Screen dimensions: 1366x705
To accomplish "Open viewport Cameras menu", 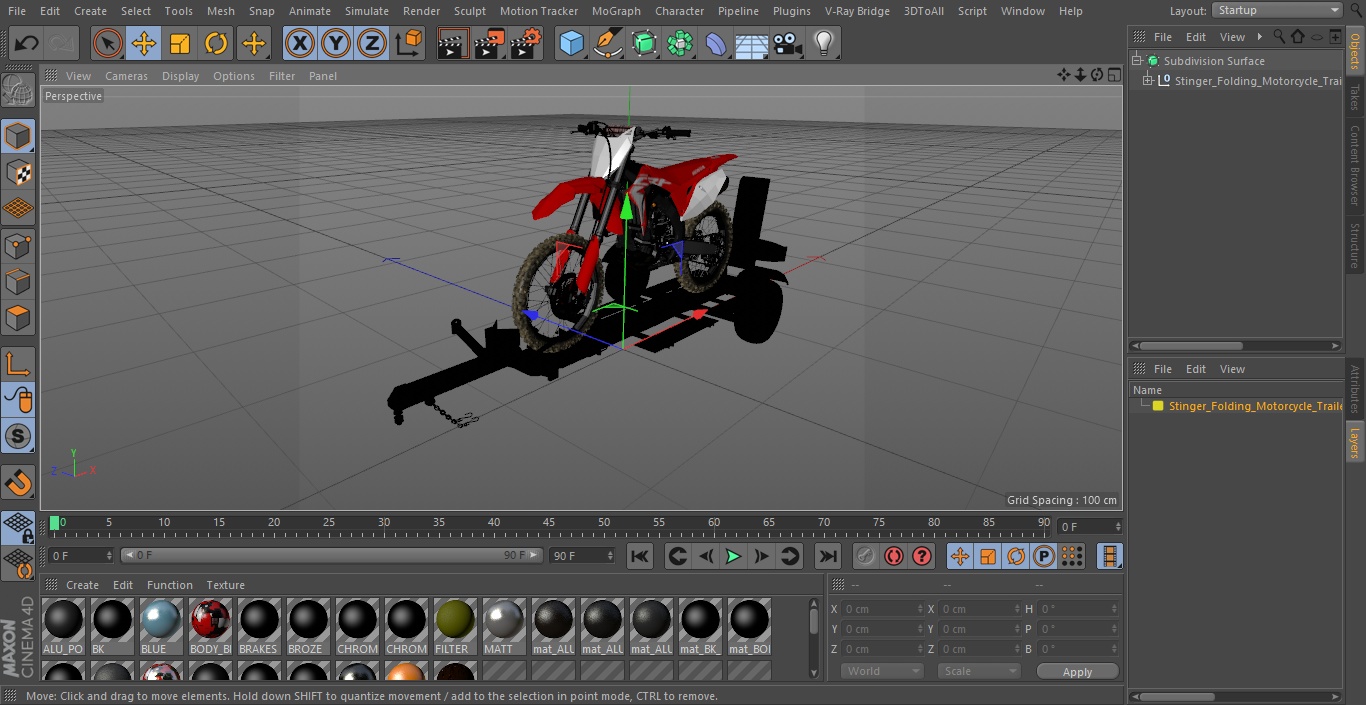I will pos(126,76).
